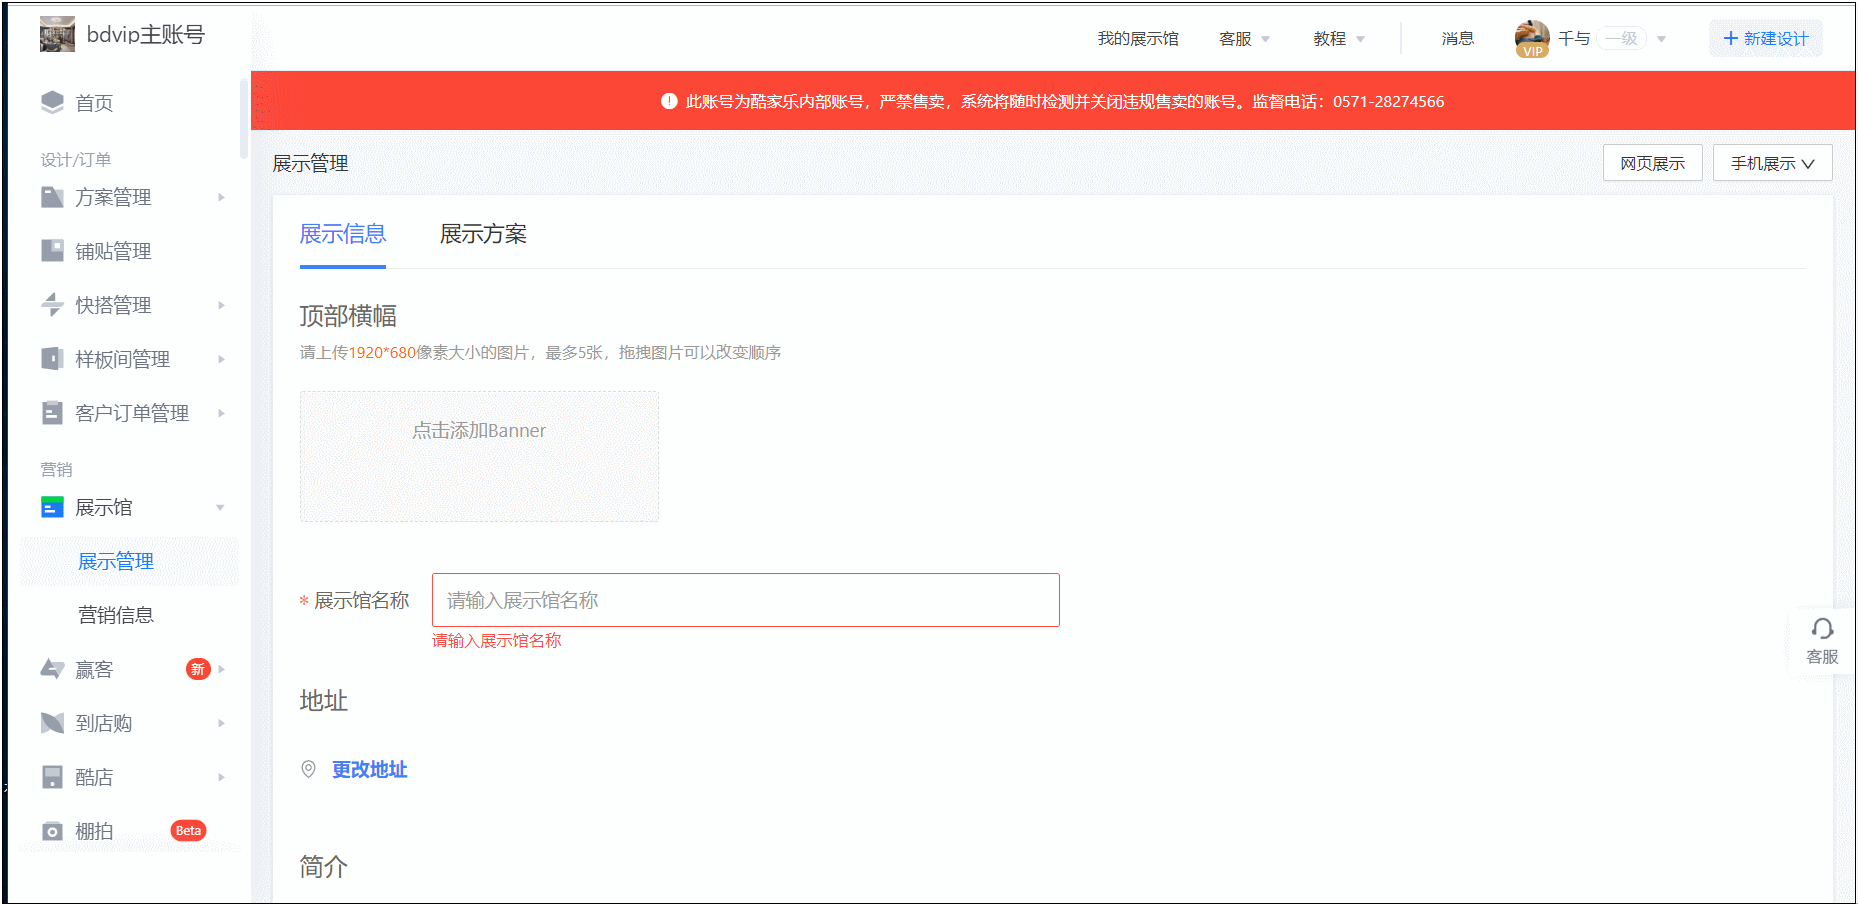Viewport: 1858px width, 904px height.
Task: Expand the 方案管理 submenu arrow
Action: (221, 197)
